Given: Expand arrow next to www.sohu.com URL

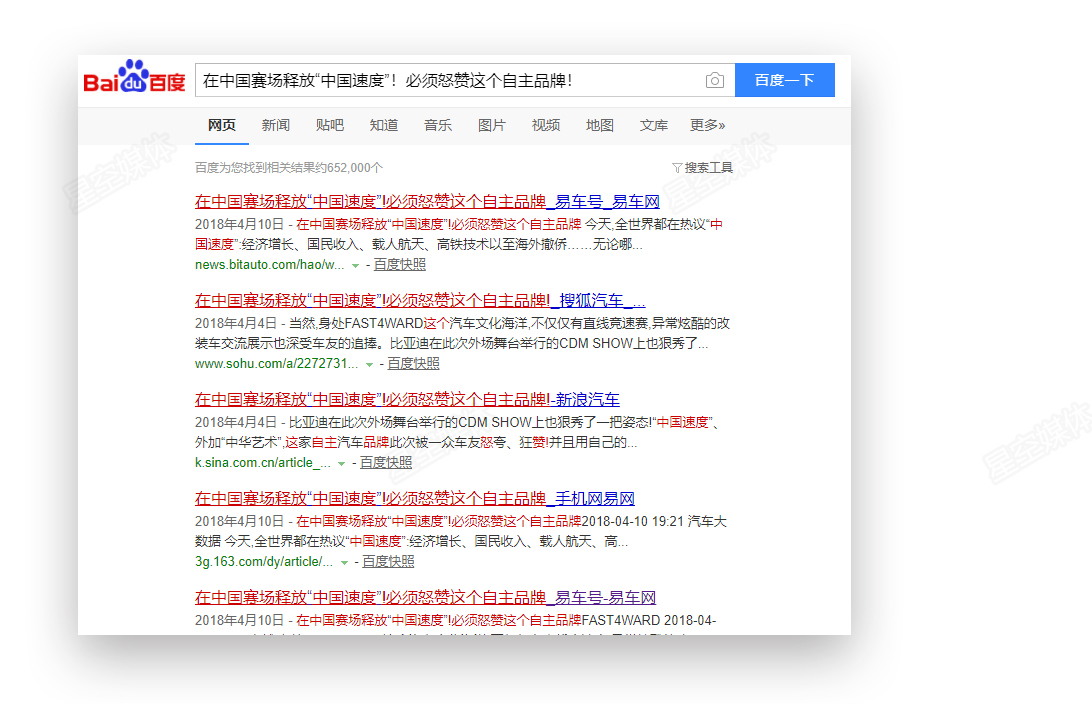Looking at the screenshot, I should coord(369,364).
